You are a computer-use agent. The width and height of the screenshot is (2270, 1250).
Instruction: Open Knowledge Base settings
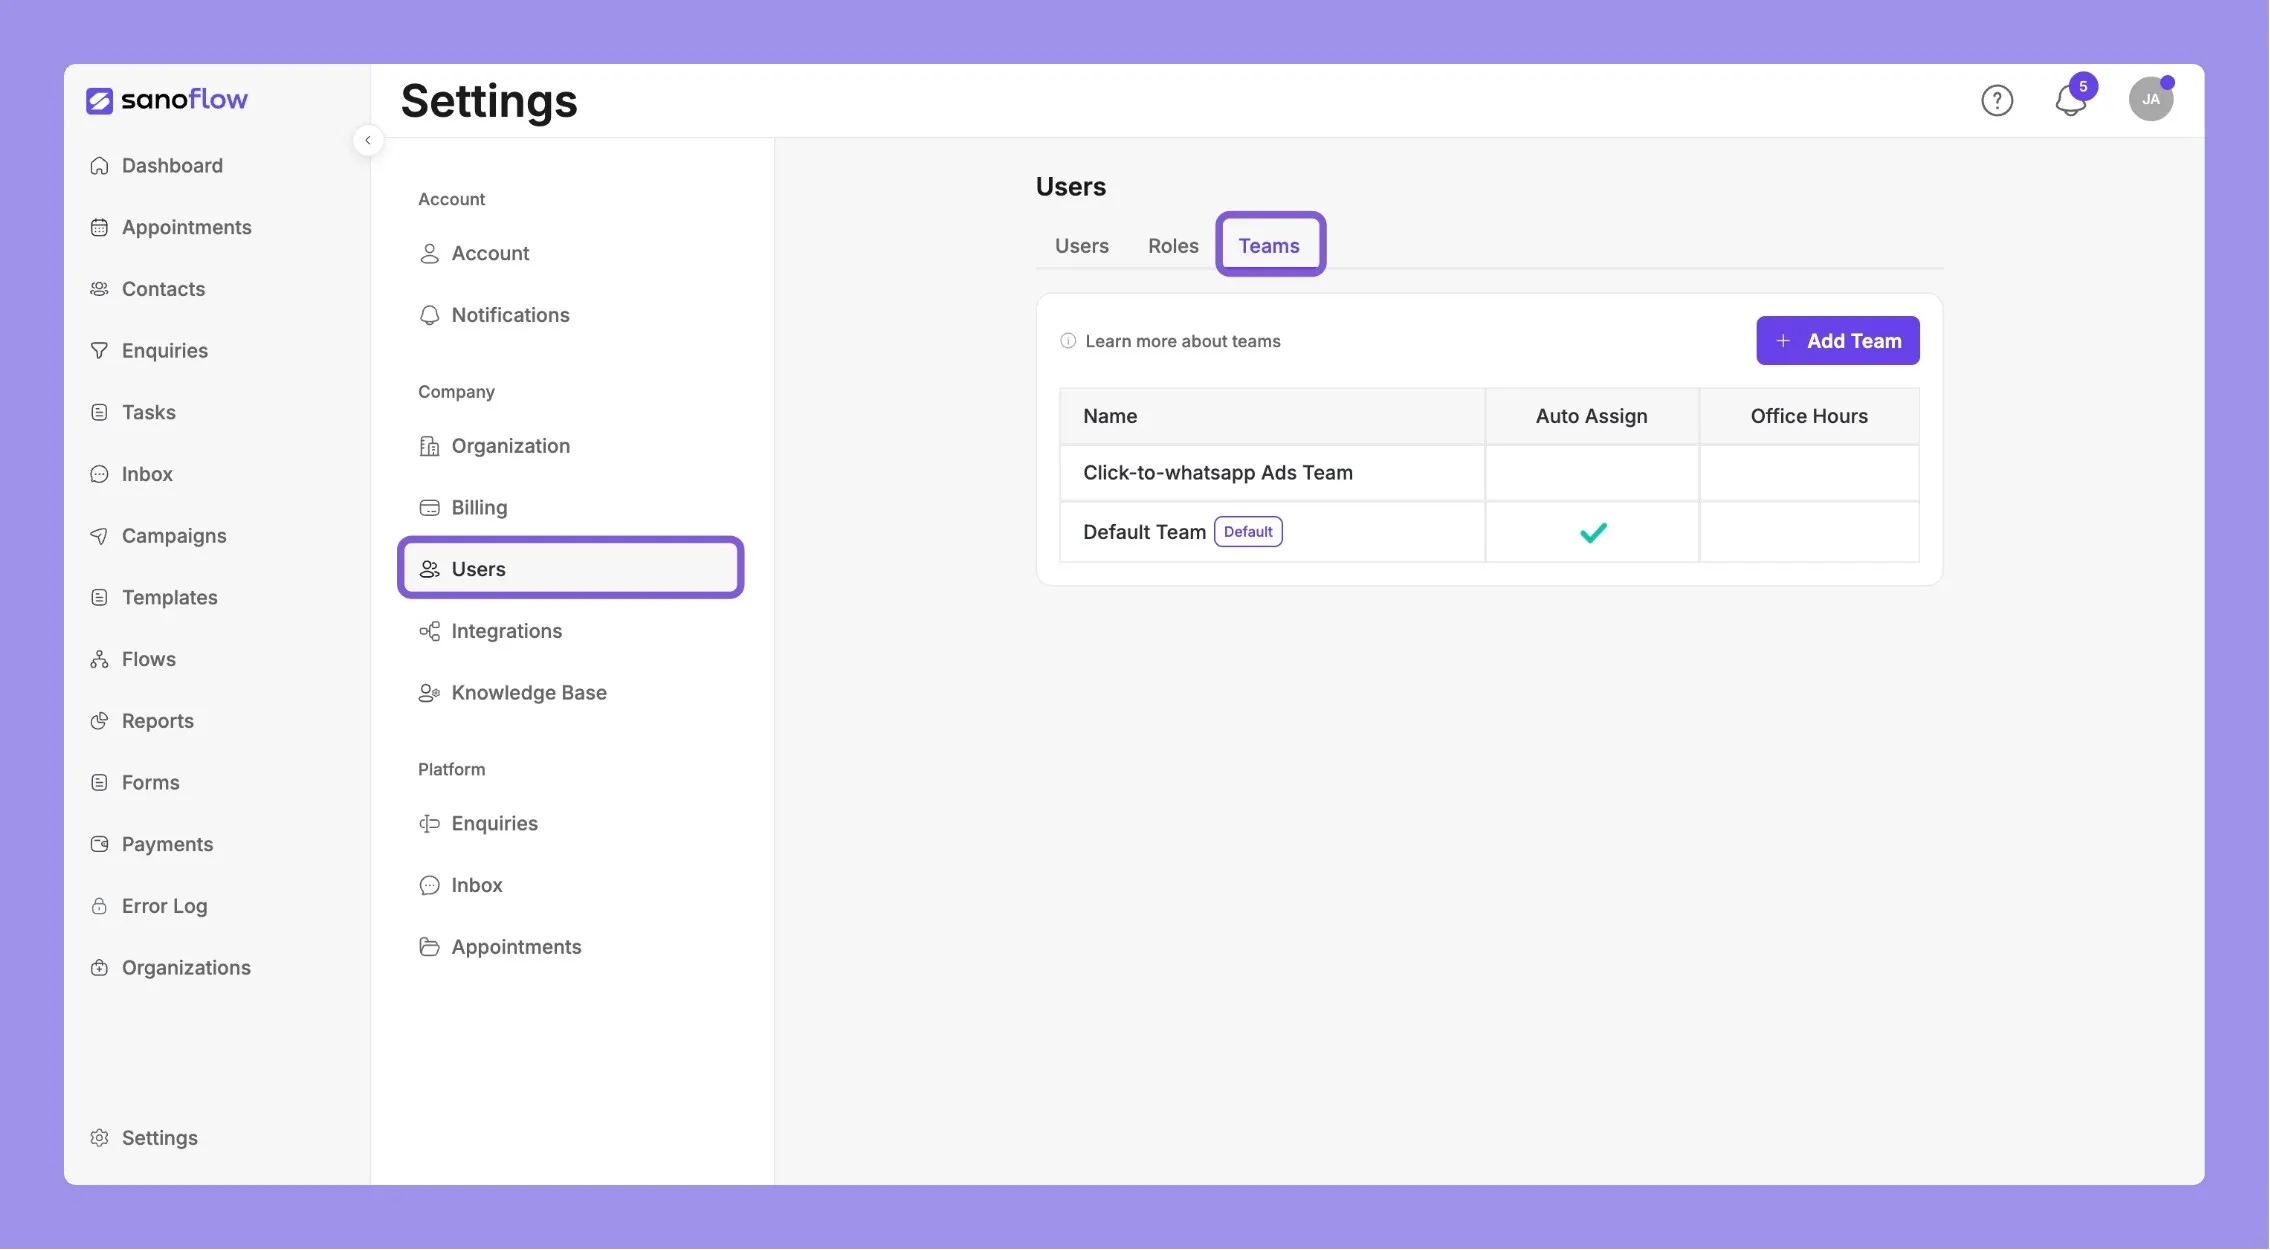point(571,693)
